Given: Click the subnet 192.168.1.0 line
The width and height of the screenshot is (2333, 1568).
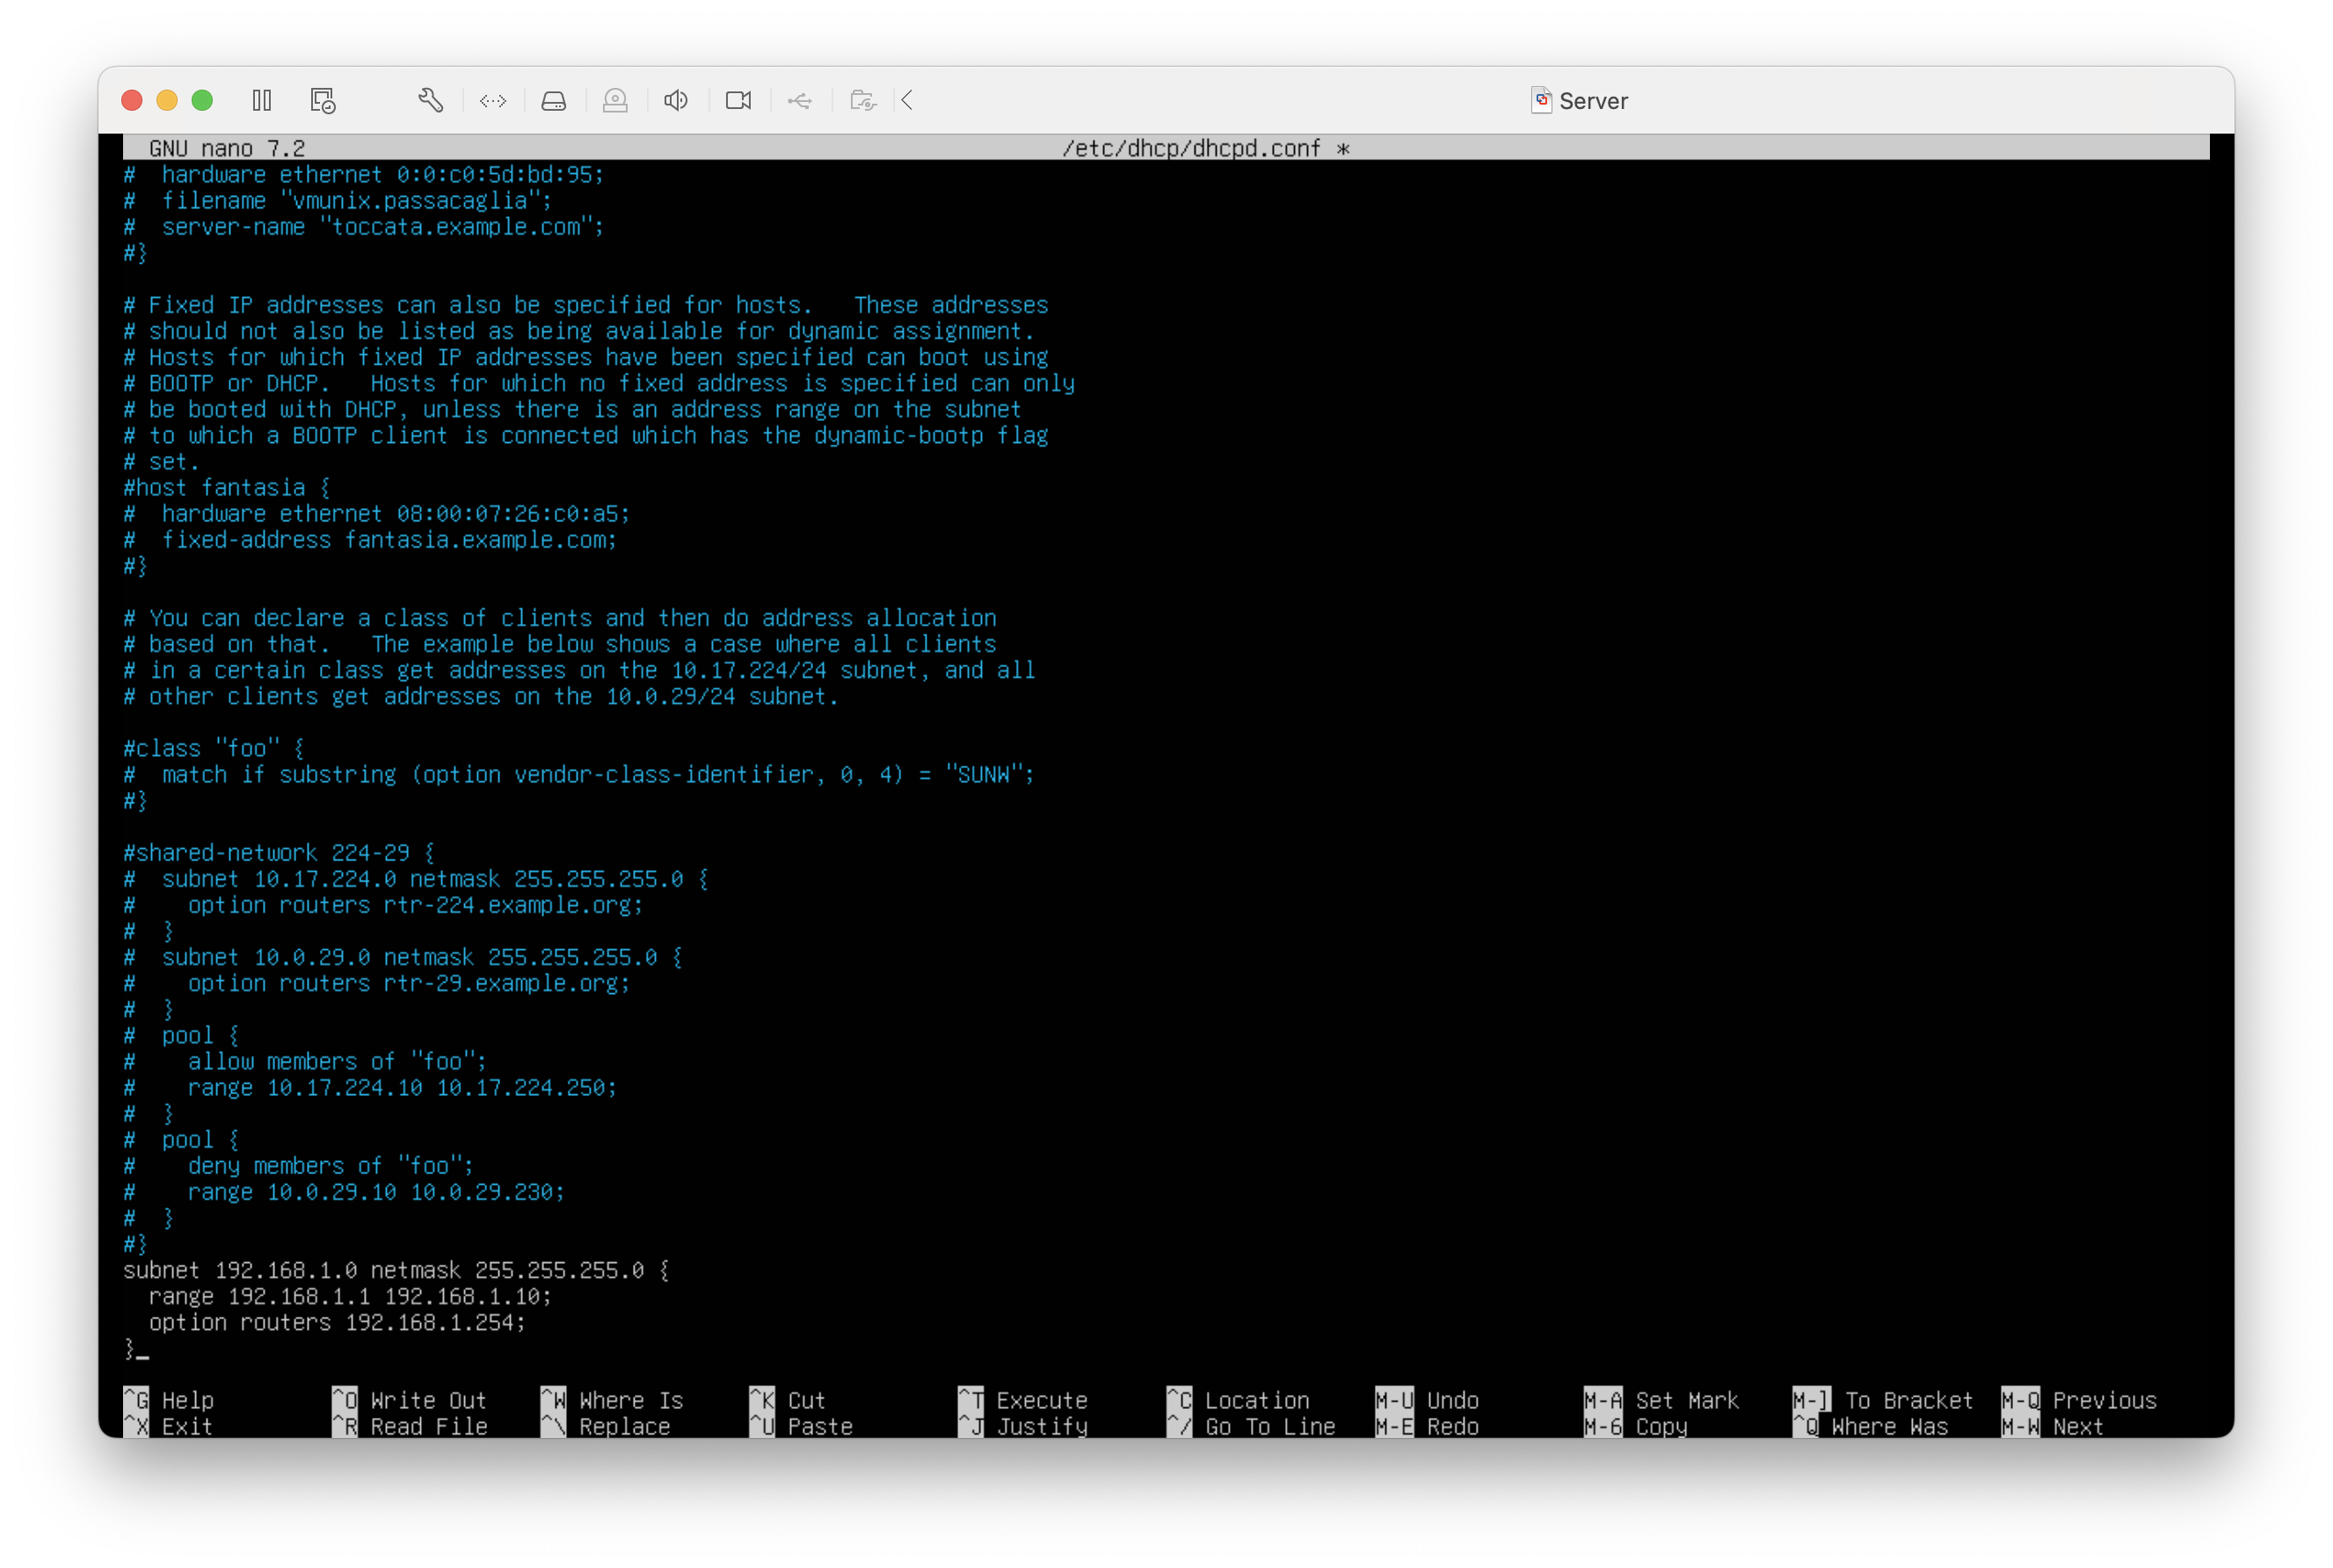Looking at the screenshot, I should pyautogui.click(x=395, y=1270).
